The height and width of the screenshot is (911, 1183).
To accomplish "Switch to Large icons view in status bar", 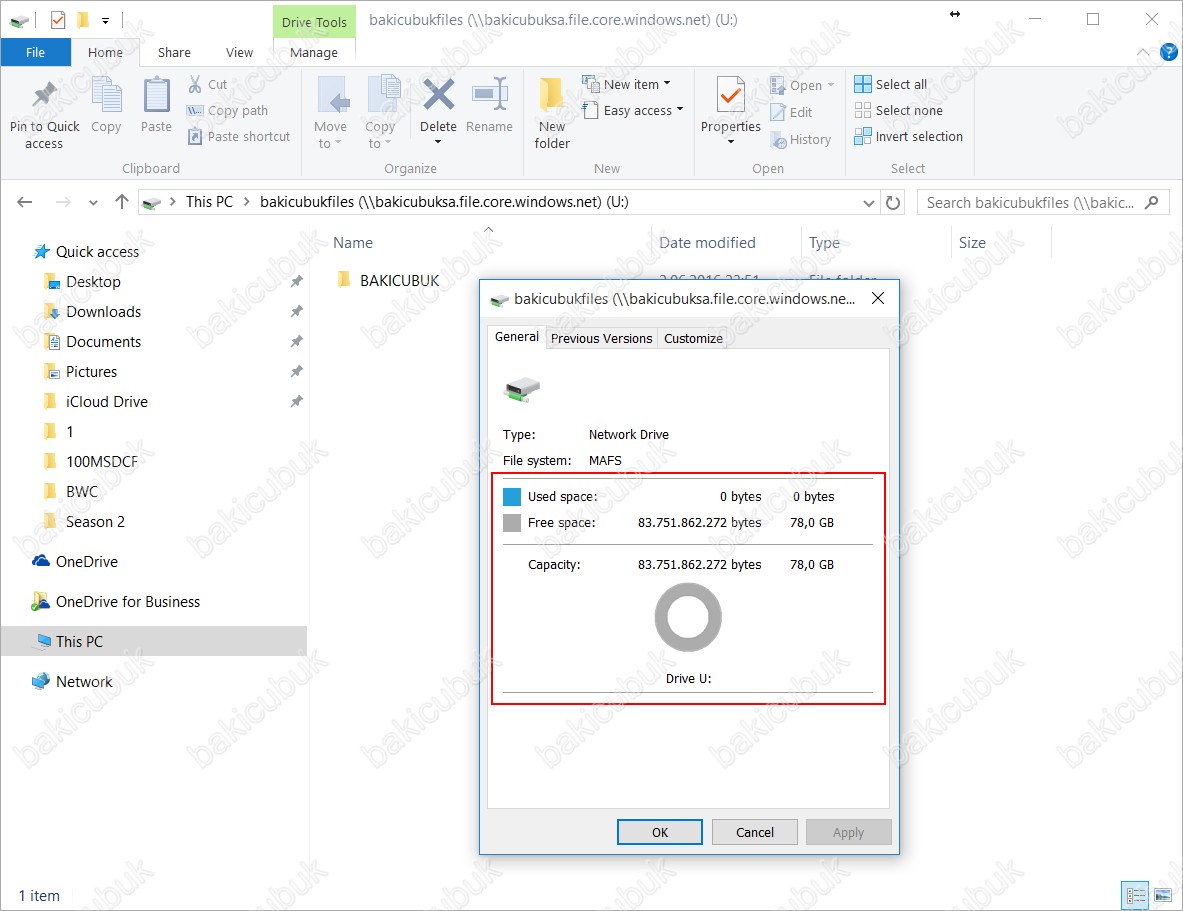I will tap(1163, 896).
